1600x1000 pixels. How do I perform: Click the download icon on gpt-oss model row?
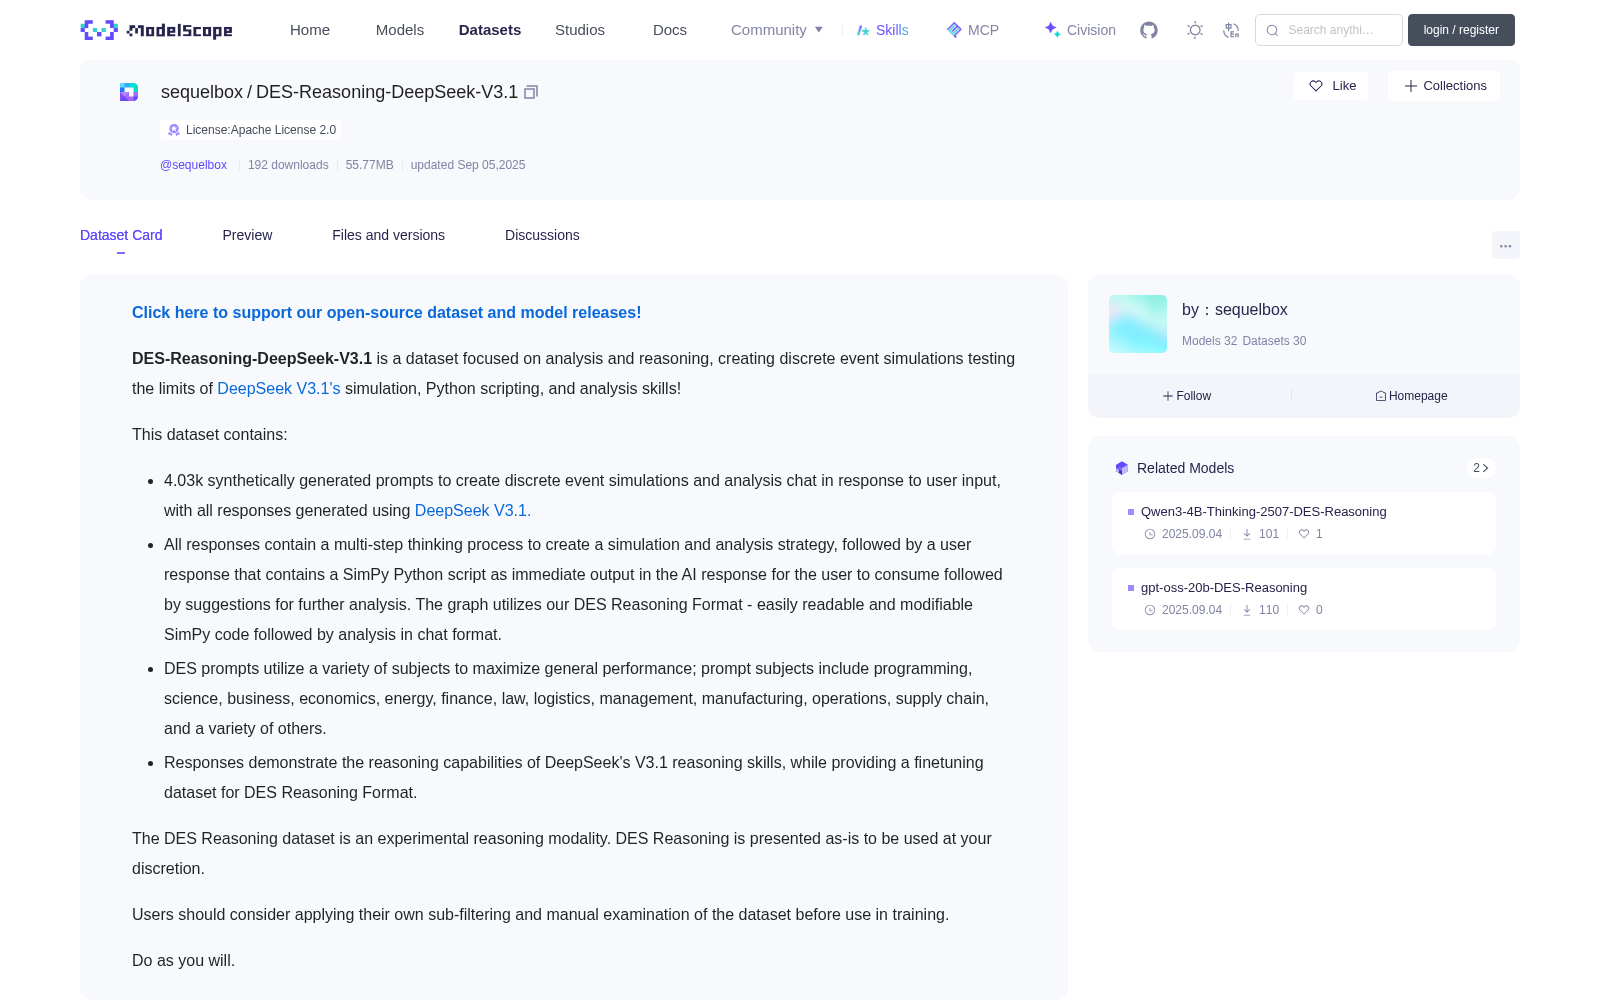pyautogui.click(x=1247, y=610)
